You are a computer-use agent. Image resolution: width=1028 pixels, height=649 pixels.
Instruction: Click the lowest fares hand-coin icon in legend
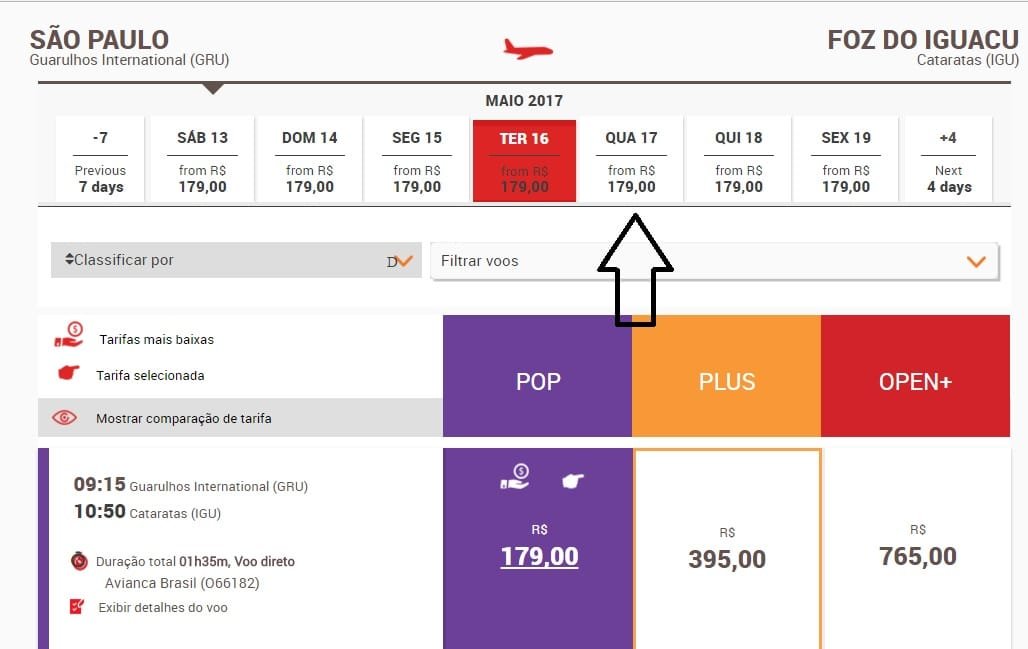pos(68,334)
